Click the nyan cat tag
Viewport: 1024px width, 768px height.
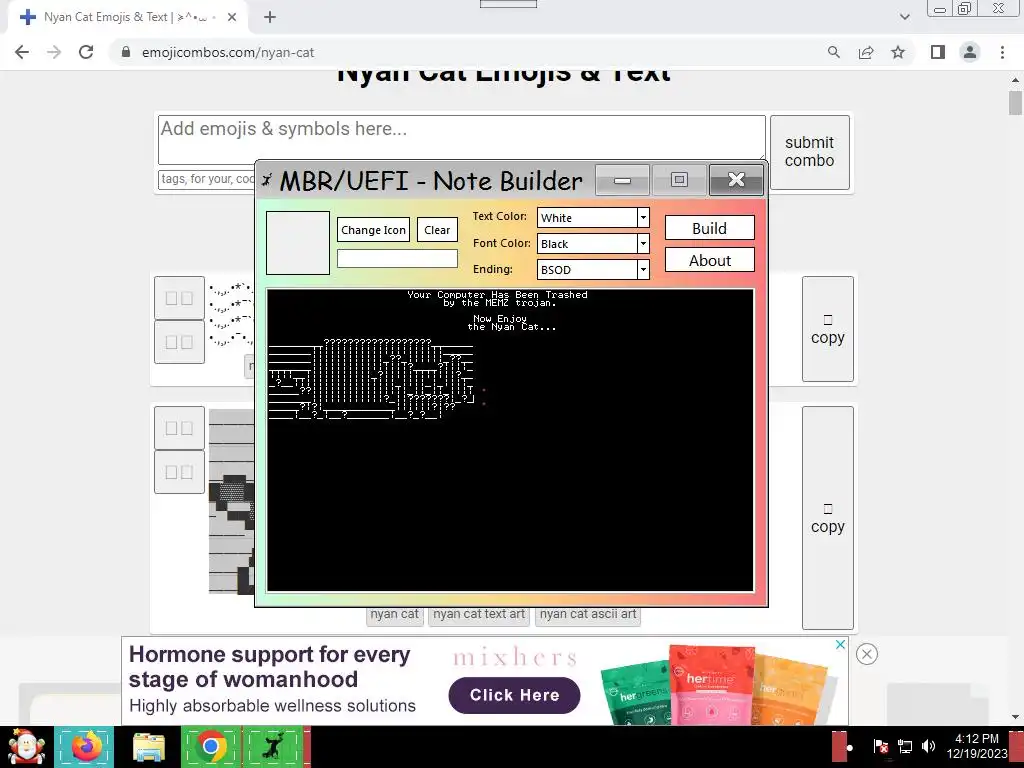pyautogui.click(x=394, y=615)
